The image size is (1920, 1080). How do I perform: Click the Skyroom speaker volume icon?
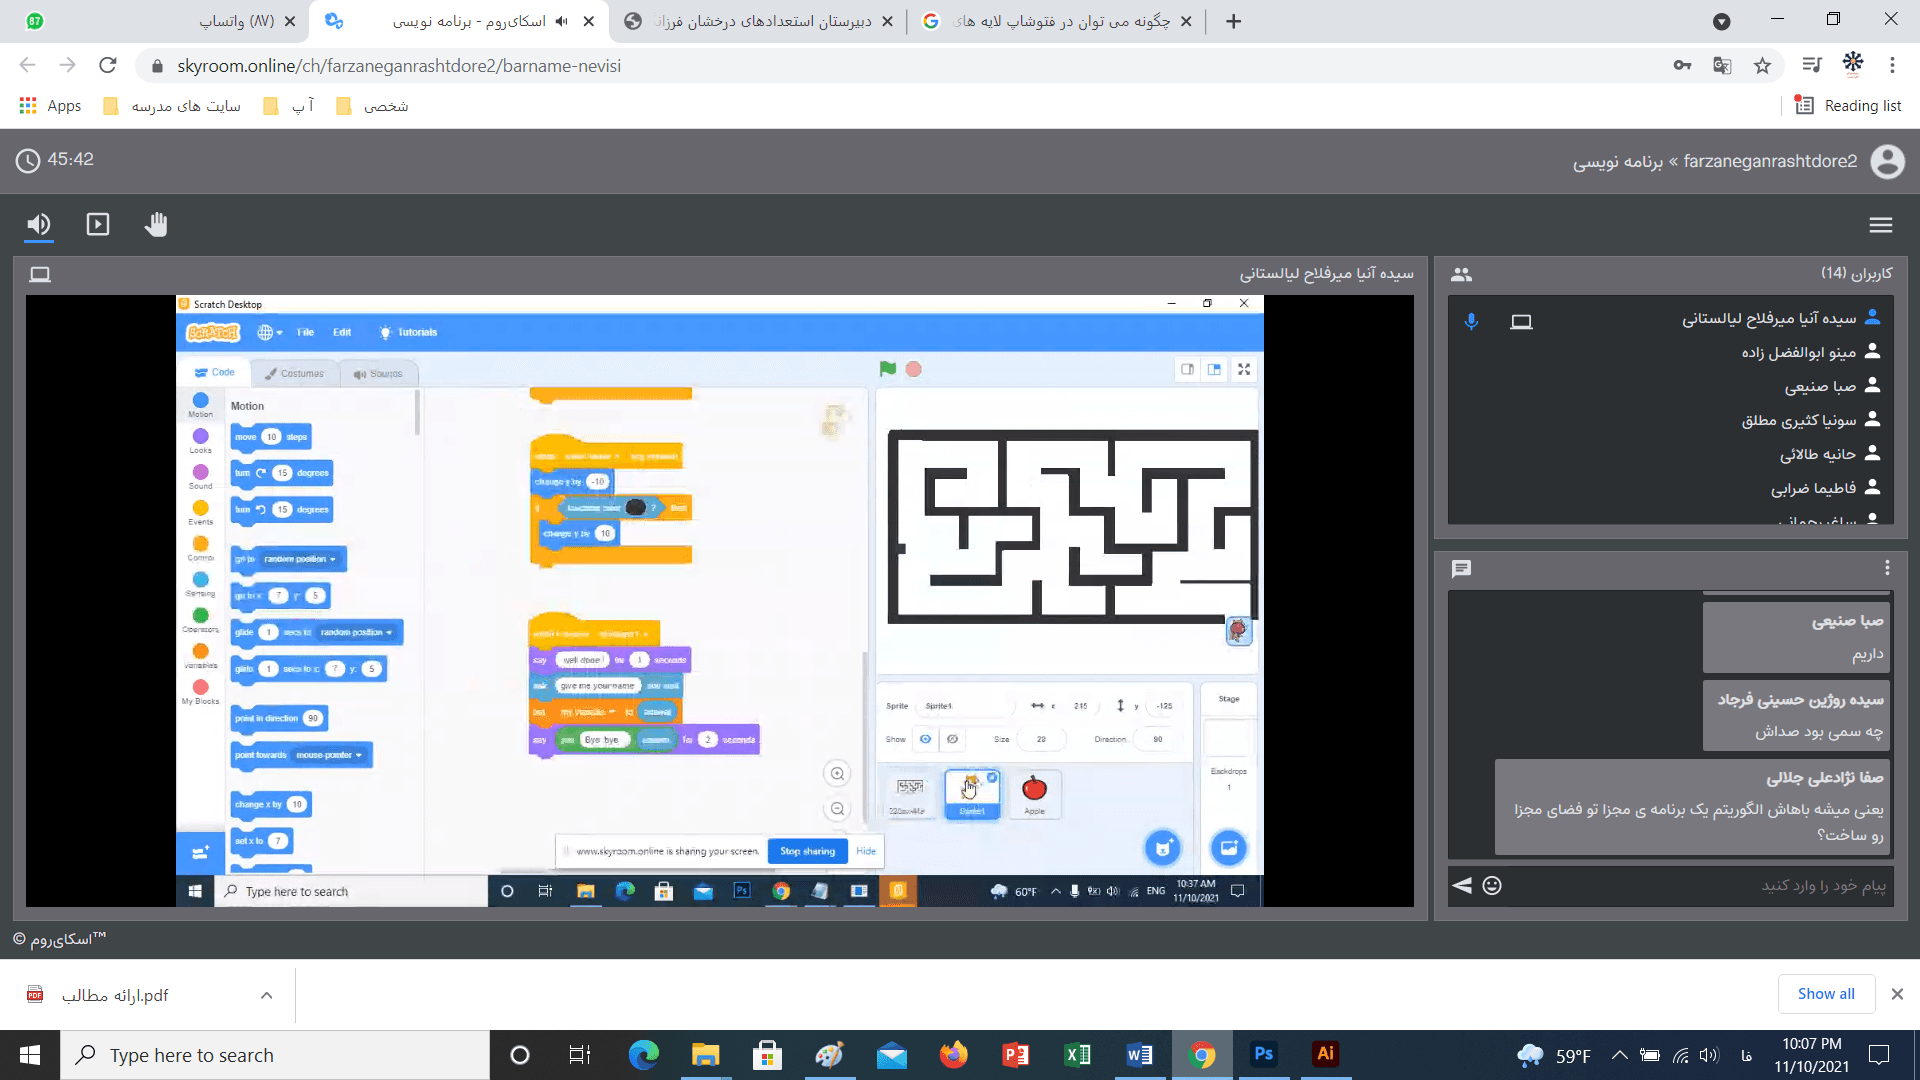coord(38,224)
